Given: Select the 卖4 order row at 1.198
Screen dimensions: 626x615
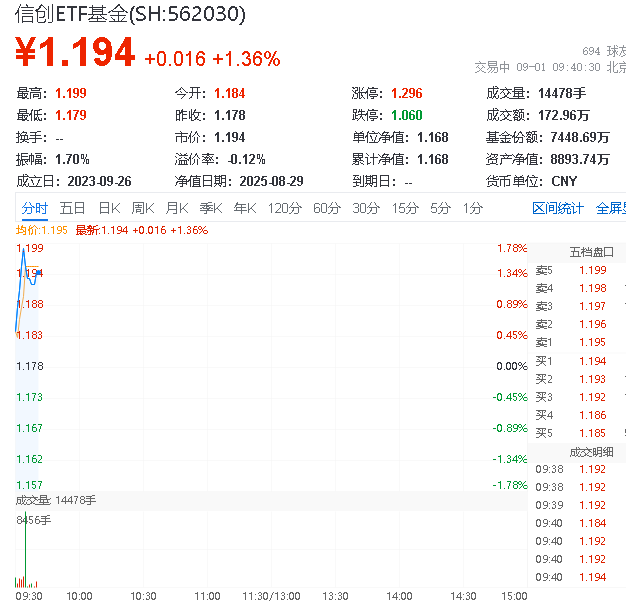Looking at the screenshot, I should 578,288.
